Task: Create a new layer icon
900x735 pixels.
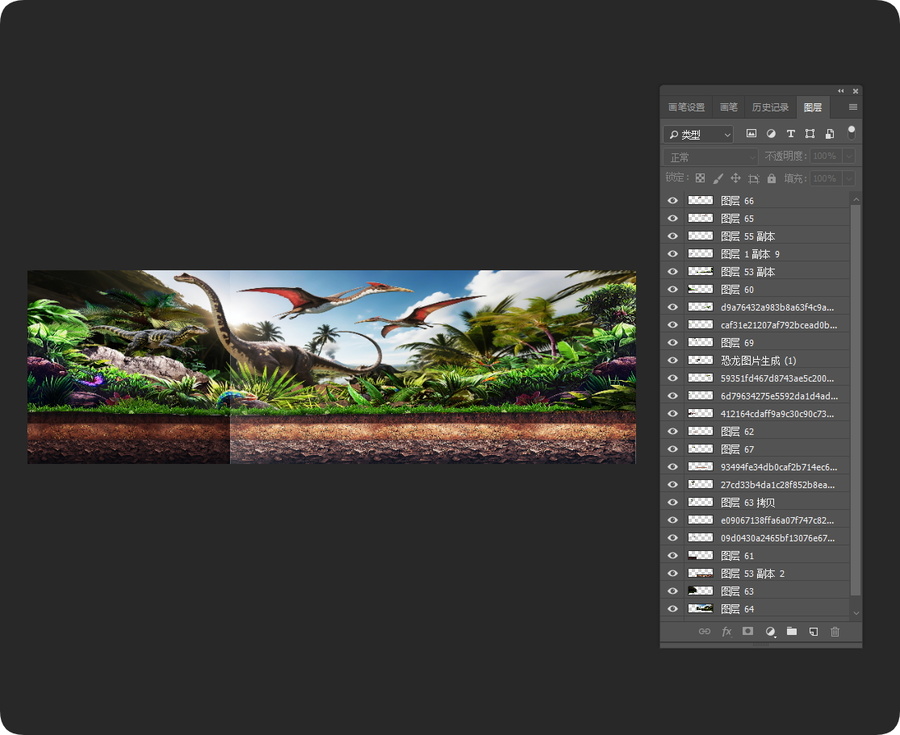Action: pyautogui.click(x=813, y=631)
